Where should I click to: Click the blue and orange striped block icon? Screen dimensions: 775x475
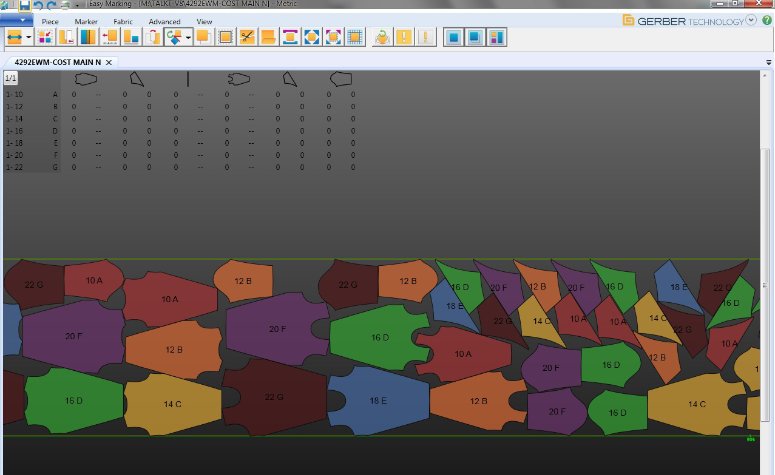(88, 37)
